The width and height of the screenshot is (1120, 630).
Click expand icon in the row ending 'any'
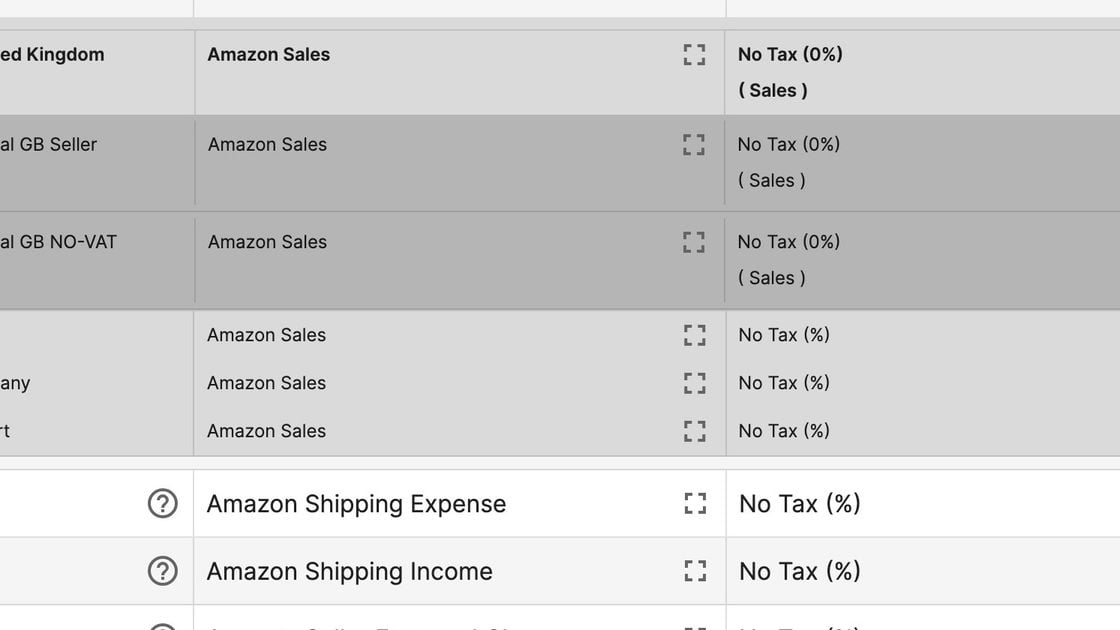coord(694,384)
